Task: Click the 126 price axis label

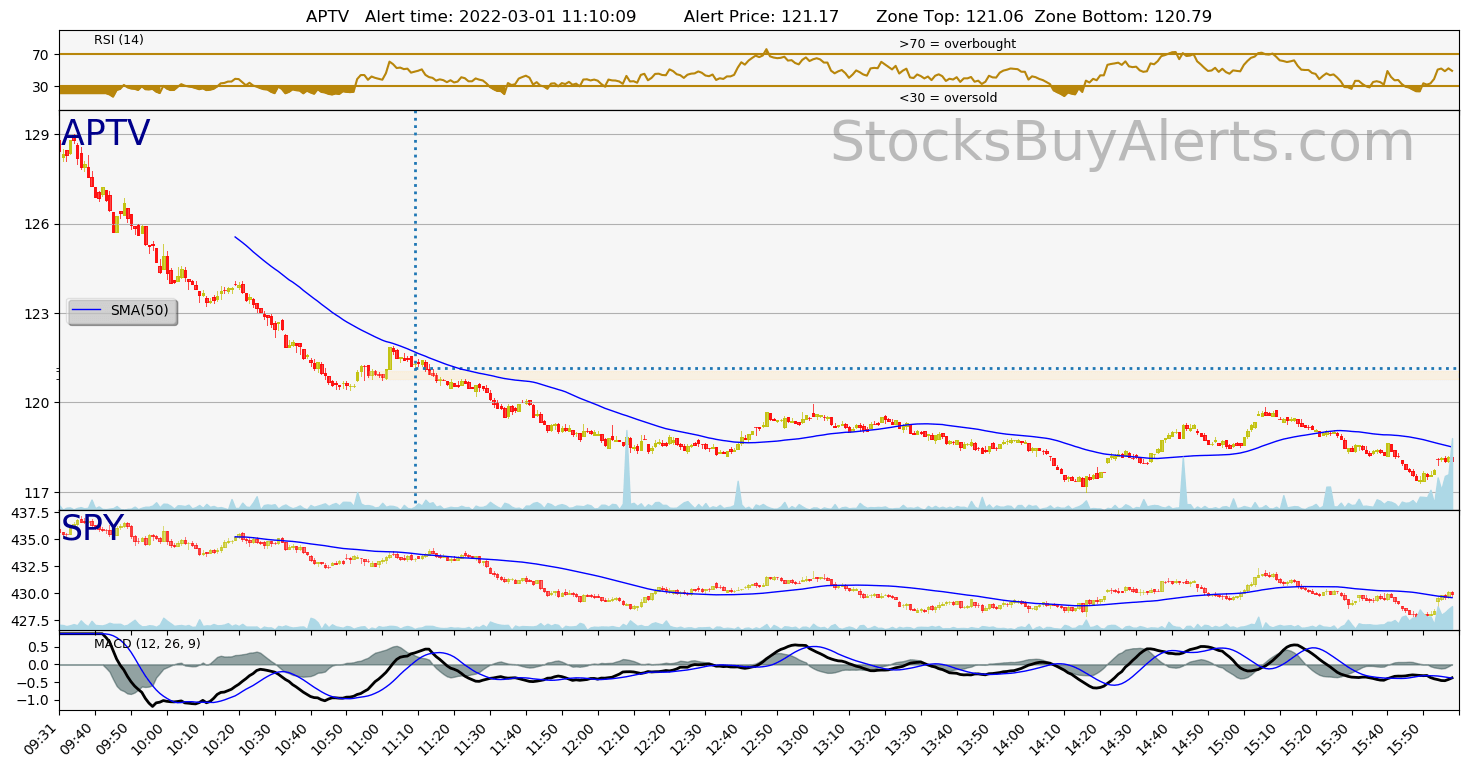Action: click(x=37, y=224)
